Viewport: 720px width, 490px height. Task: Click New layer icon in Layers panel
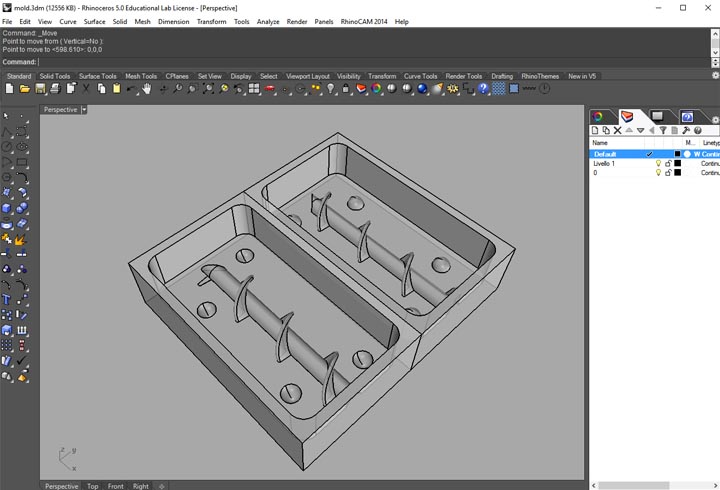[x=595, y=130]
